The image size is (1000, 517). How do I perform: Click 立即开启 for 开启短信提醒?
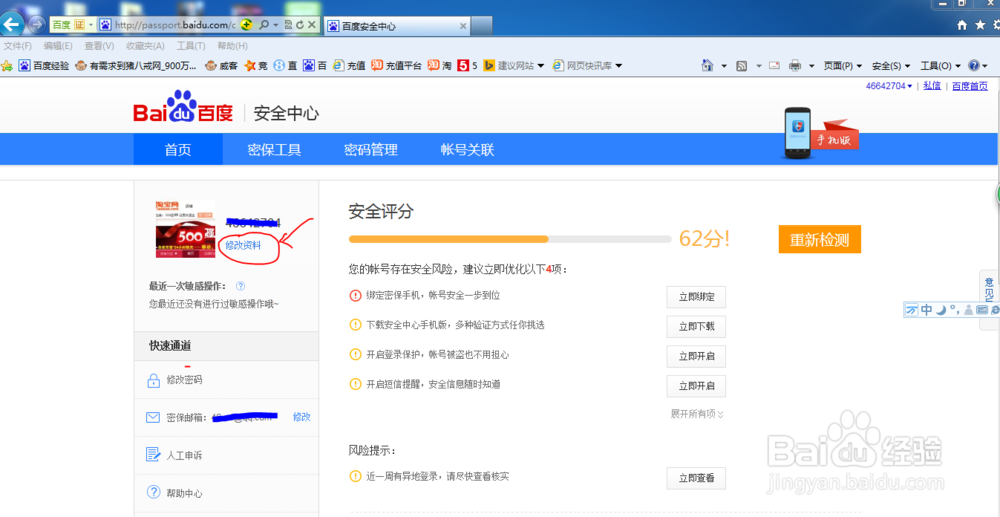pyautogui.click(x=696, y=386)
